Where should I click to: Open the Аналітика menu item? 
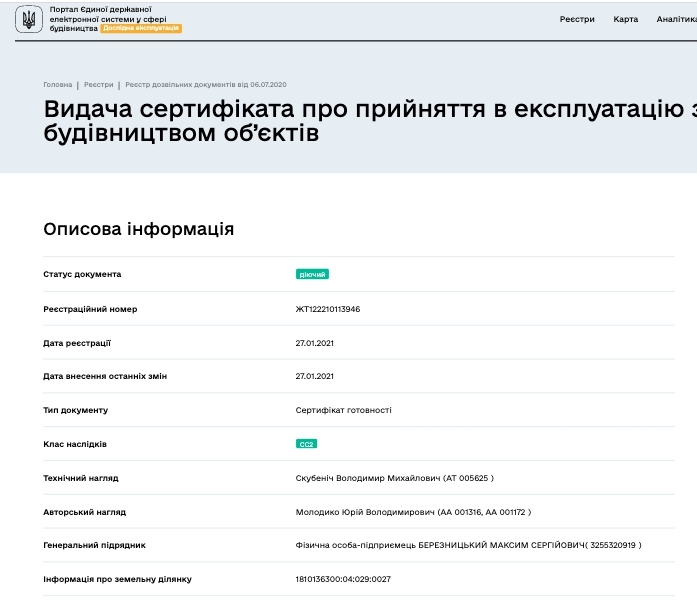click(677, 19)
